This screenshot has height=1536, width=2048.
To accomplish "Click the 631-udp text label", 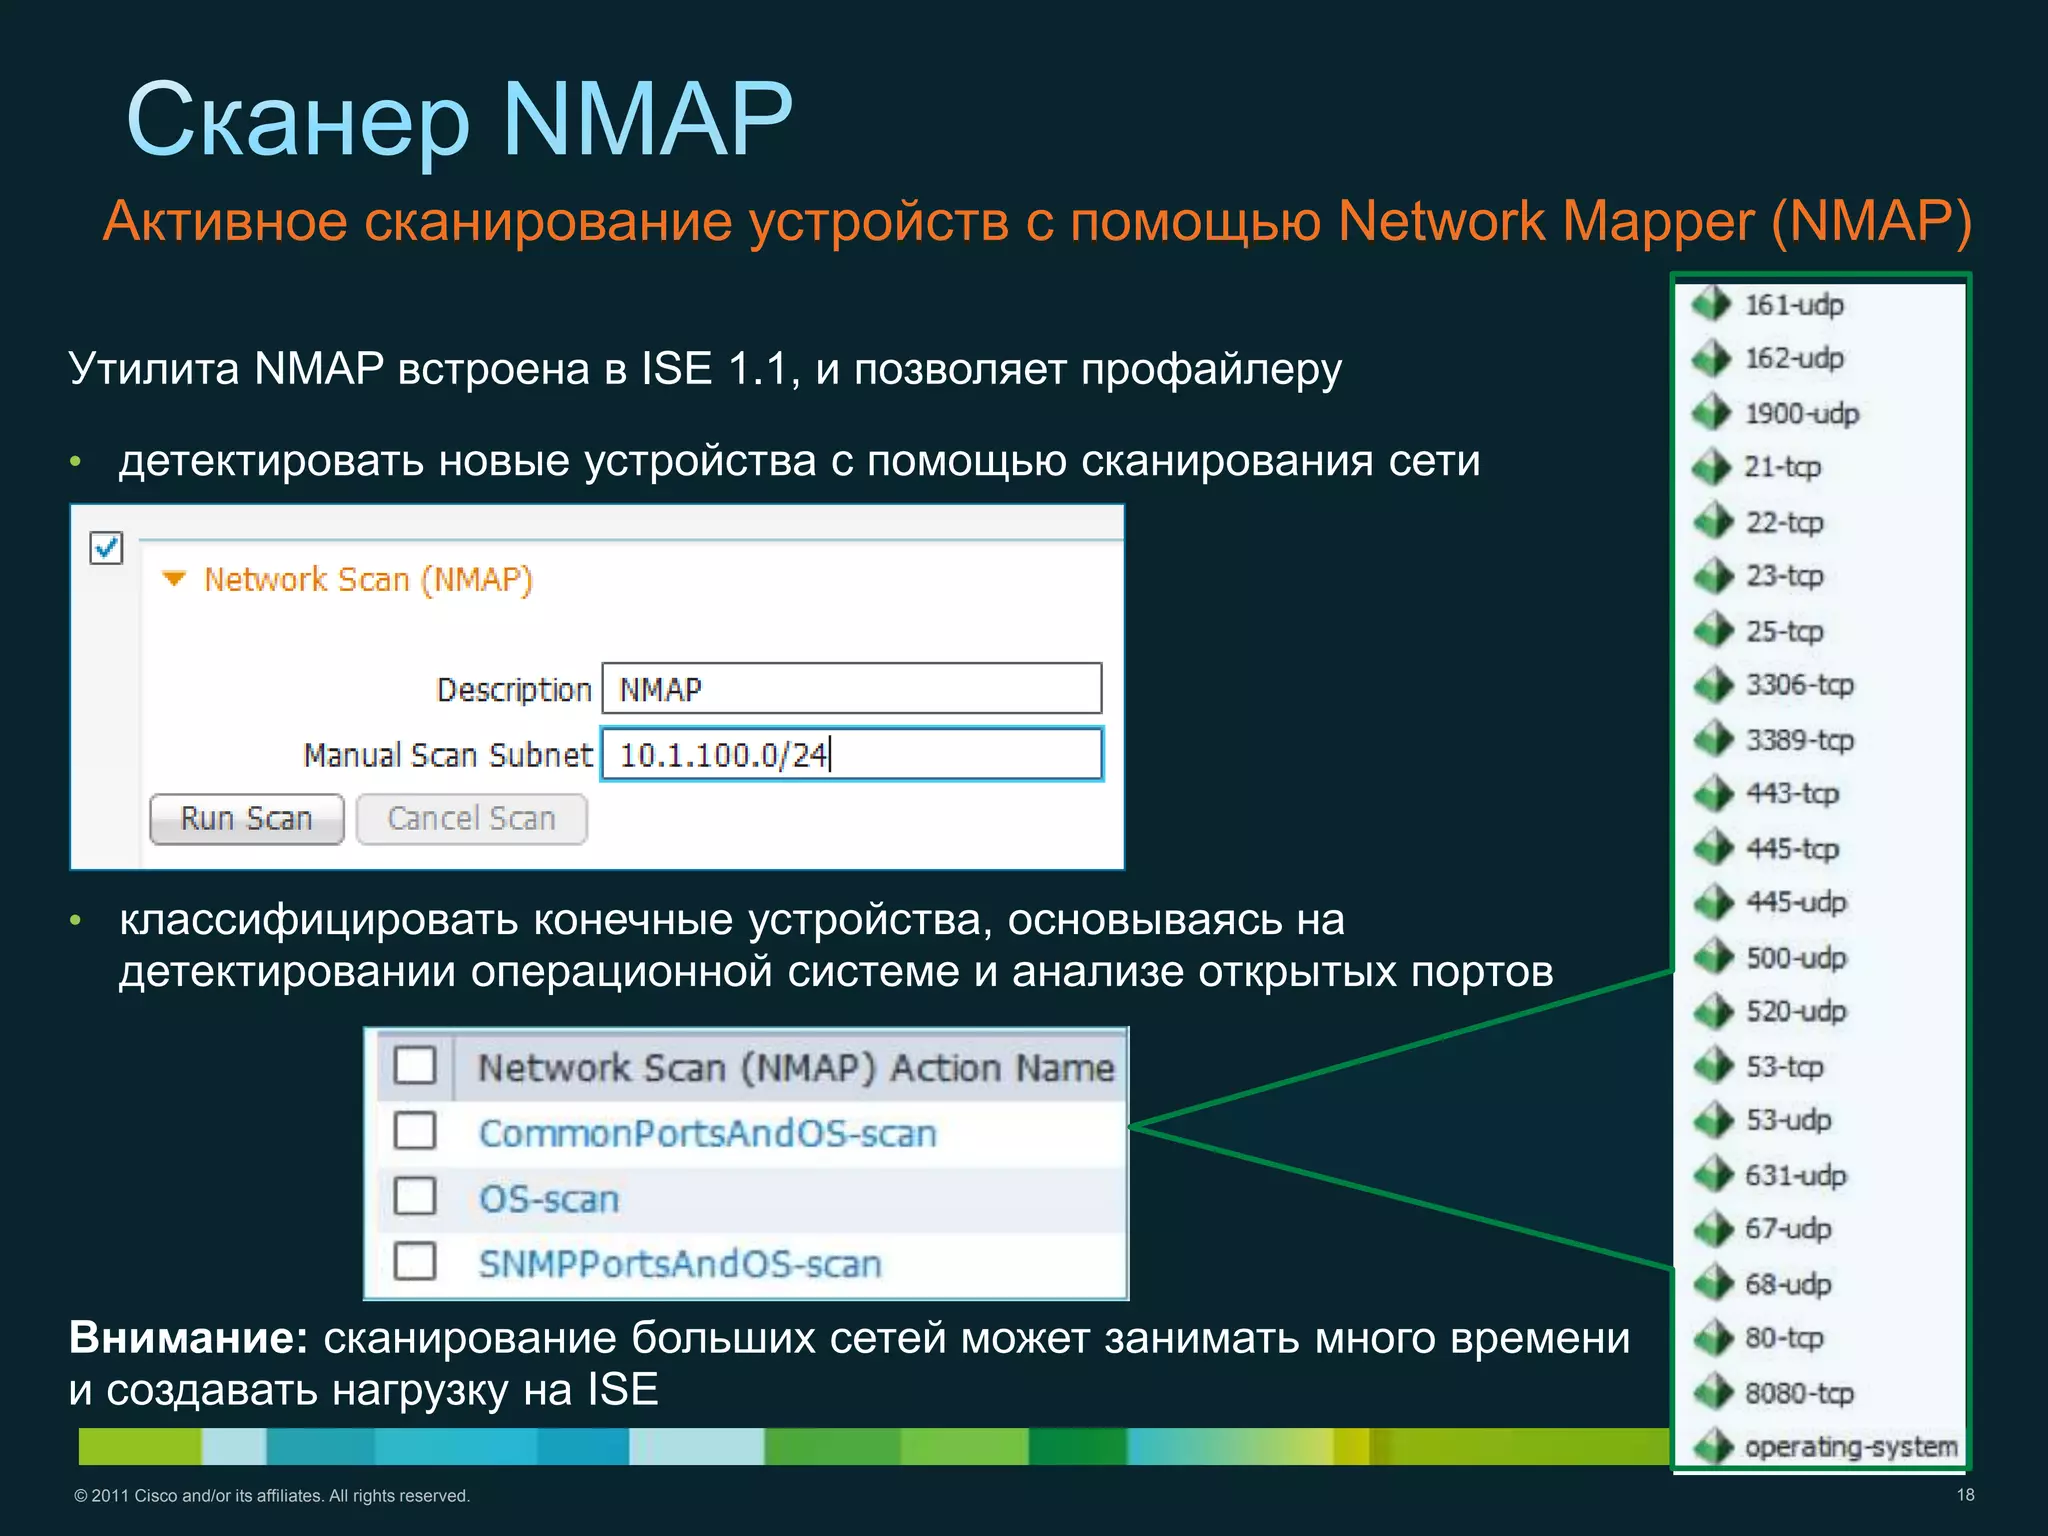I will coord(1796,1176).
